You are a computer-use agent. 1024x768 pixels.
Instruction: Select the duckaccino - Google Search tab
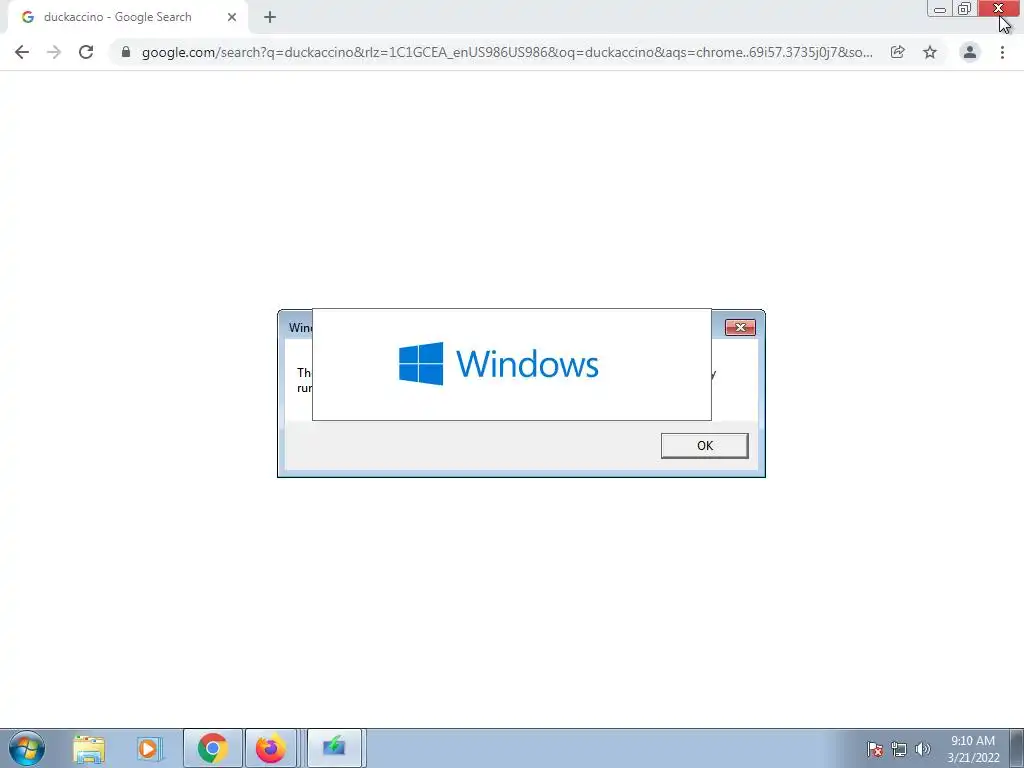tap(127, 18)
